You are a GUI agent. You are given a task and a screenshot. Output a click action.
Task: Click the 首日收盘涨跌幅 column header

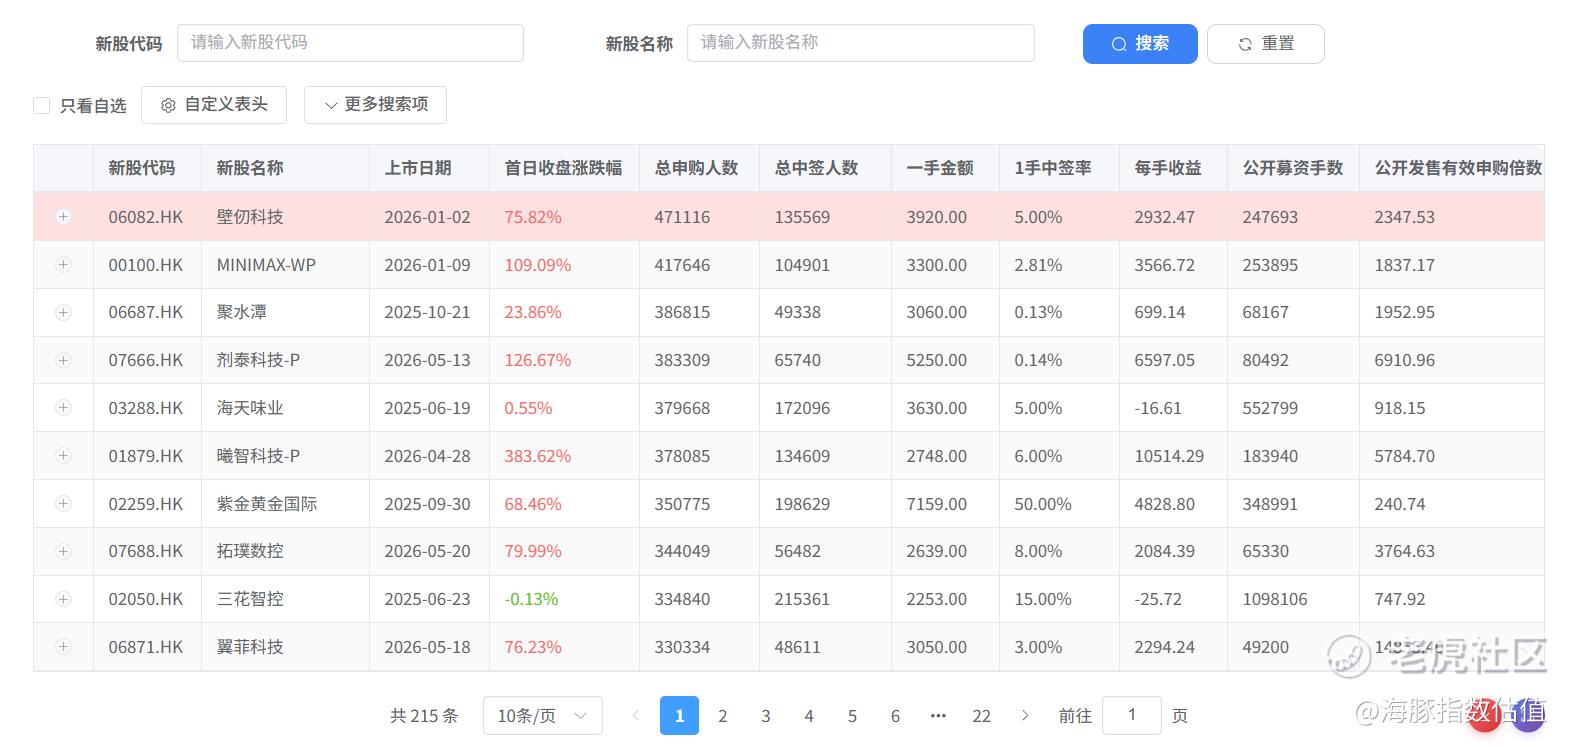click(563, 168)
